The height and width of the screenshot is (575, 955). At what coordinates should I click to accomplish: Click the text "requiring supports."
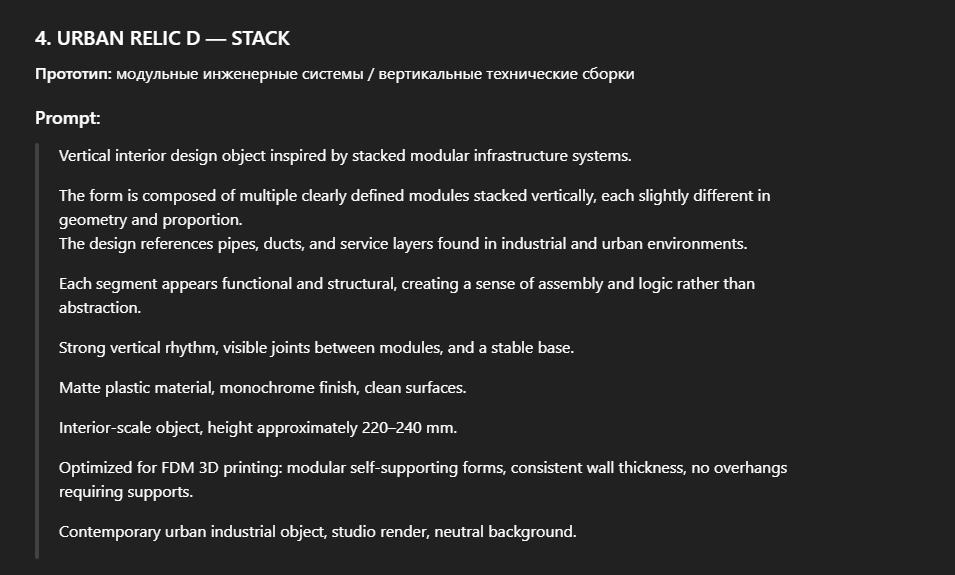pos(126,492)
